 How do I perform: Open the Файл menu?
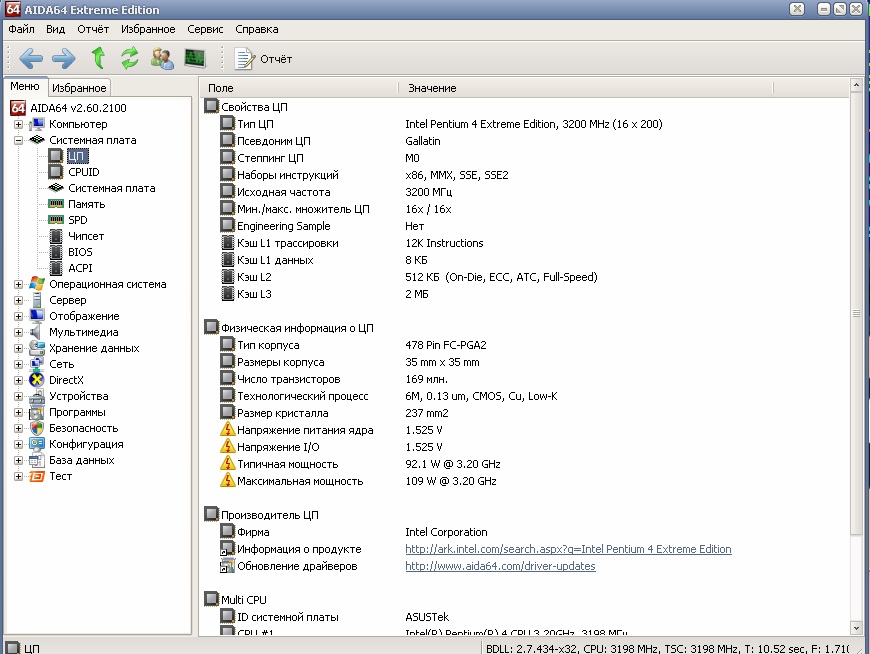click(x=22, y=29)
